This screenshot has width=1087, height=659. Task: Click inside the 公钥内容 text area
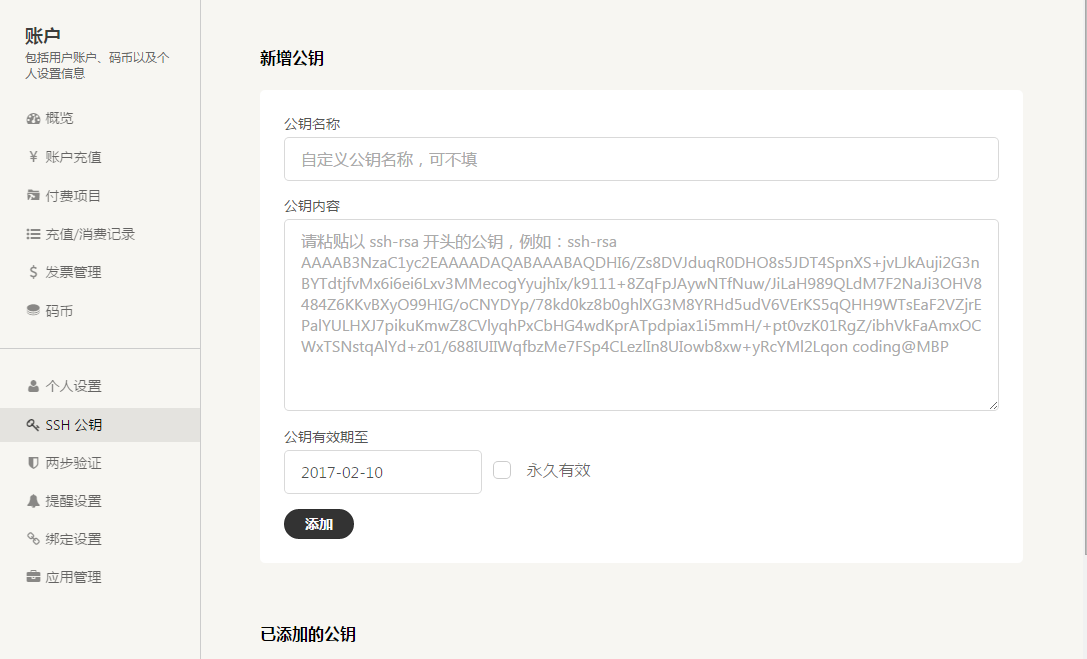click(641, 315)
